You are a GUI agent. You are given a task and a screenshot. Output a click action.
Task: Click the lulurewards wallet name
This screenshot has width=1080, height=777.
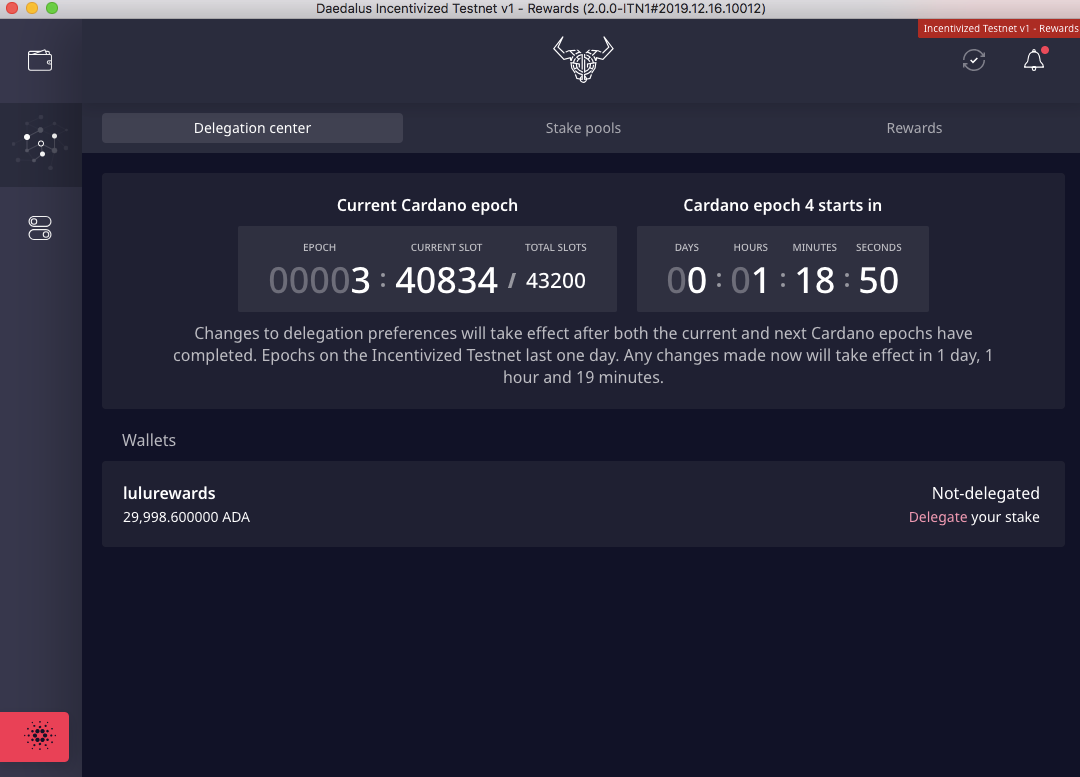[169, 493]
